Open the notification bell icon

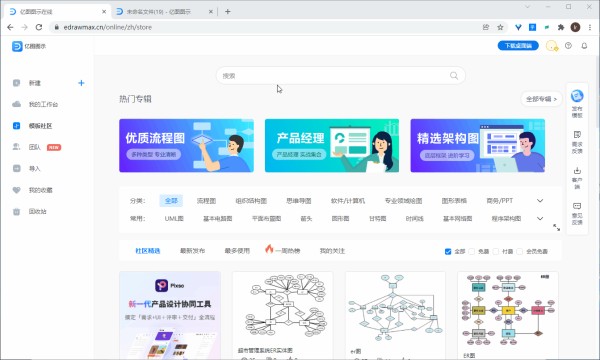click(x=584, y=46)
